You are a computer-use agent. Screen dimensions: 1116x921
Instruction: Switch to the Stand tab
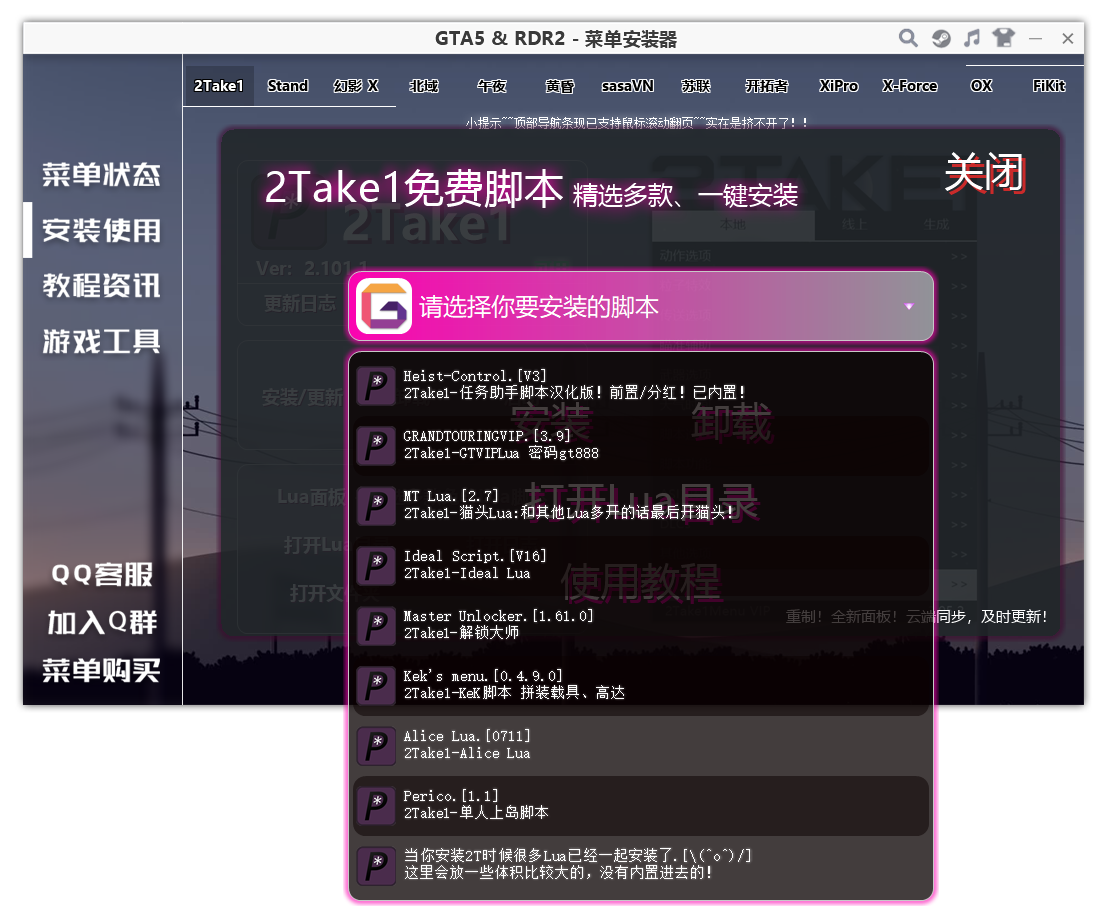point(287,86)
